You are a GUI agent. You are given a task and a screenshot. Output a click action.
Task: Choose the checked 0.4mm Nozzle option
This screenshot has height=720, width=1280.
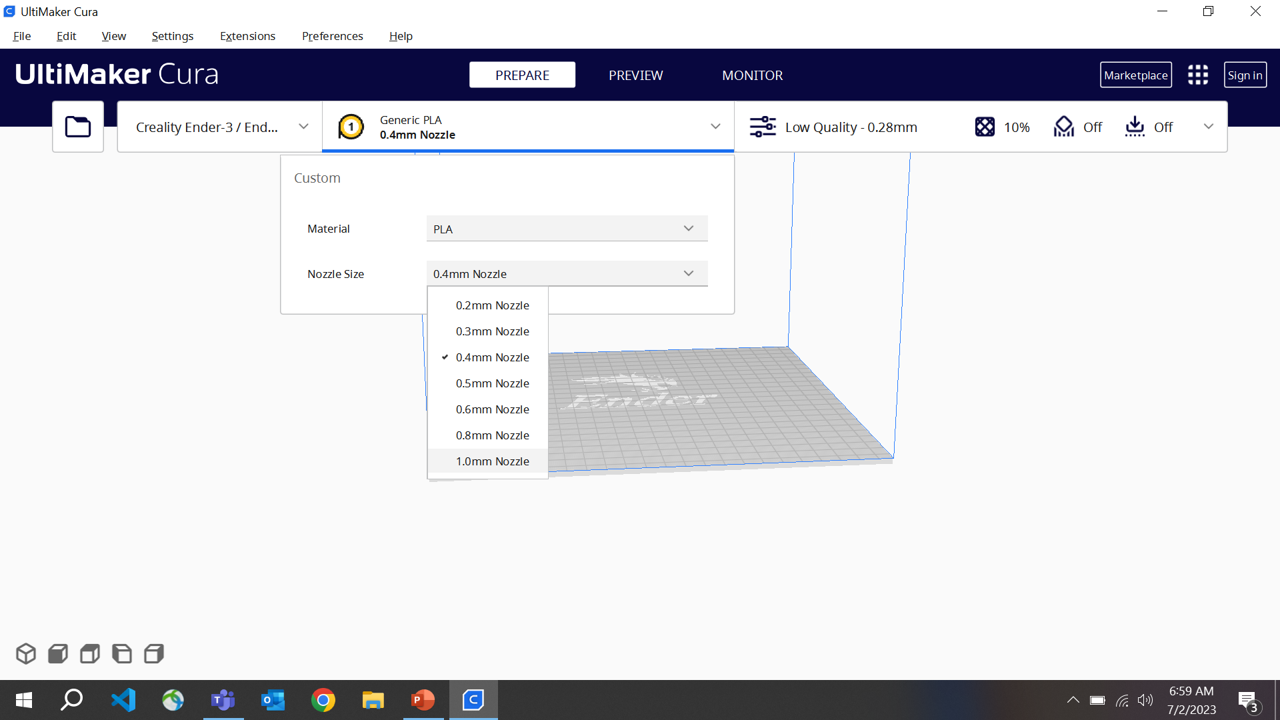coord(488,357)
